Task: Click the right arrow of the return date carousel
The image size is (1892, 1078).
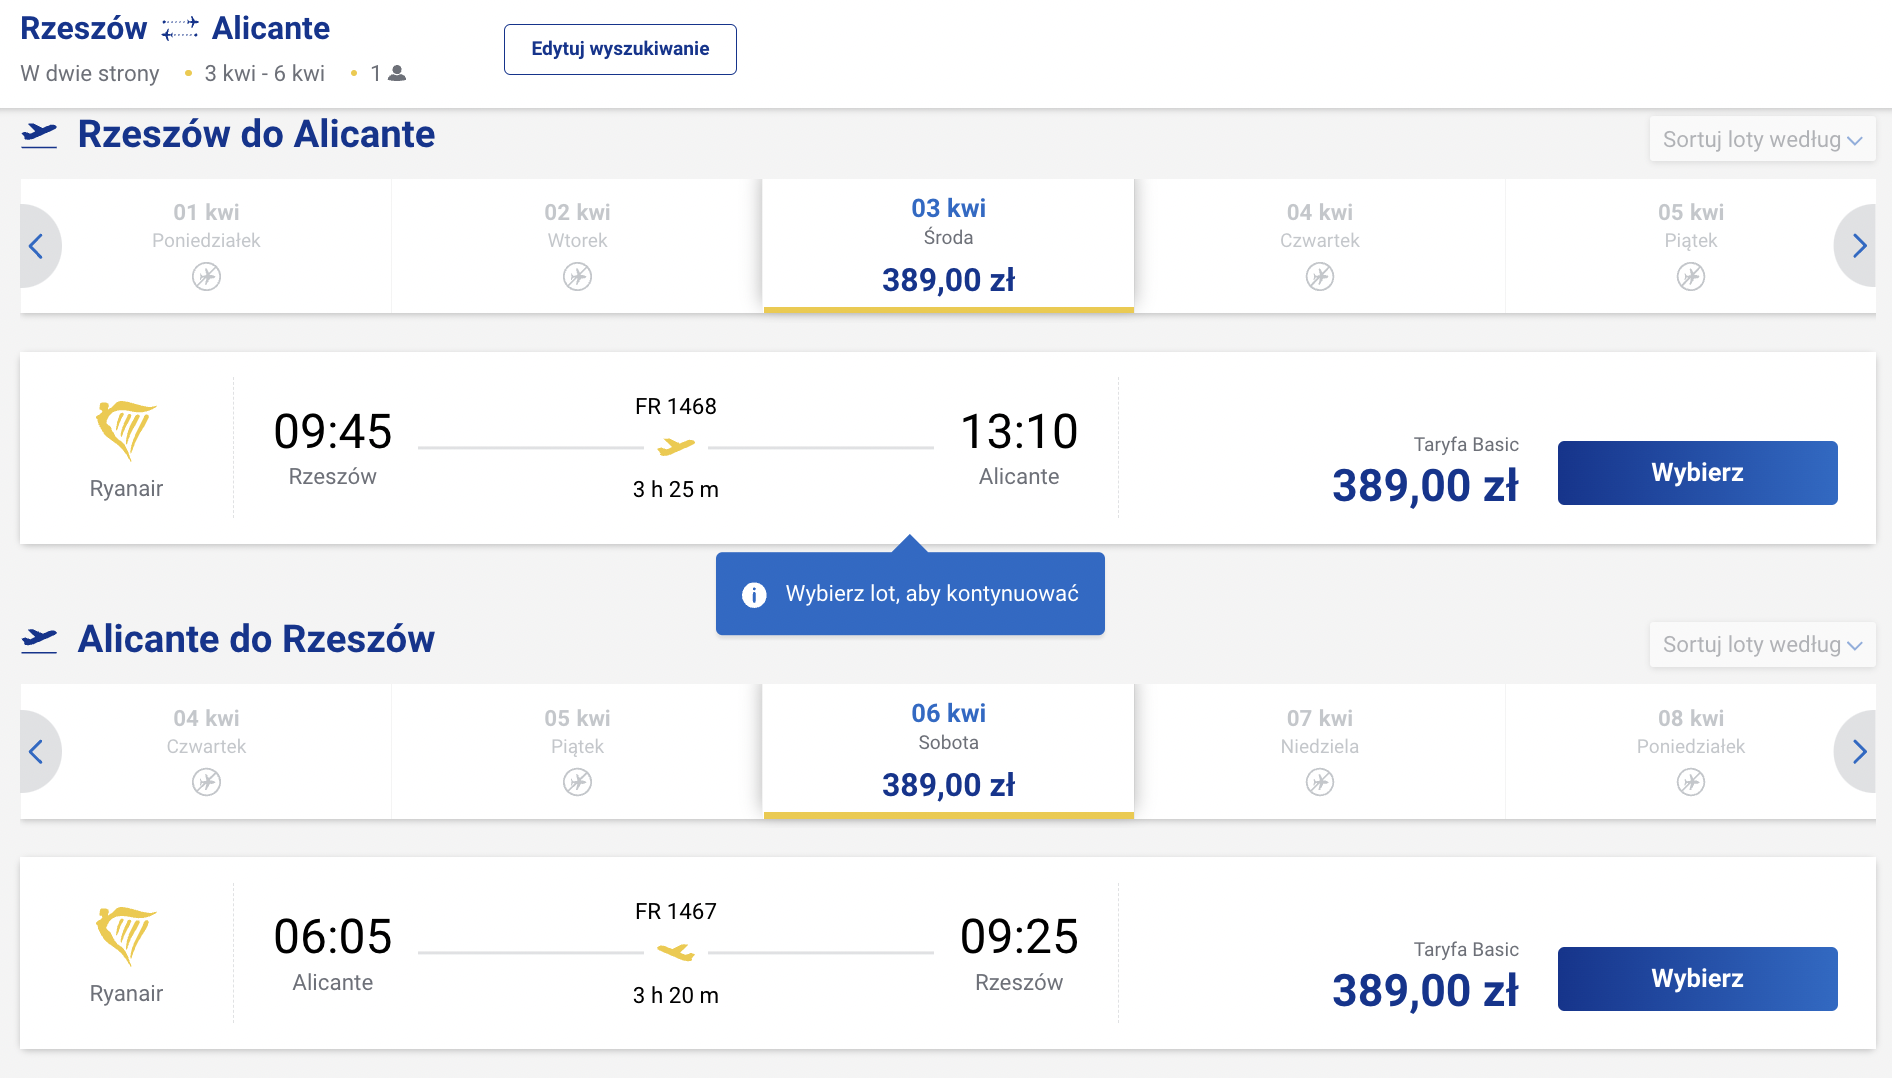Action: point(1858,752)
